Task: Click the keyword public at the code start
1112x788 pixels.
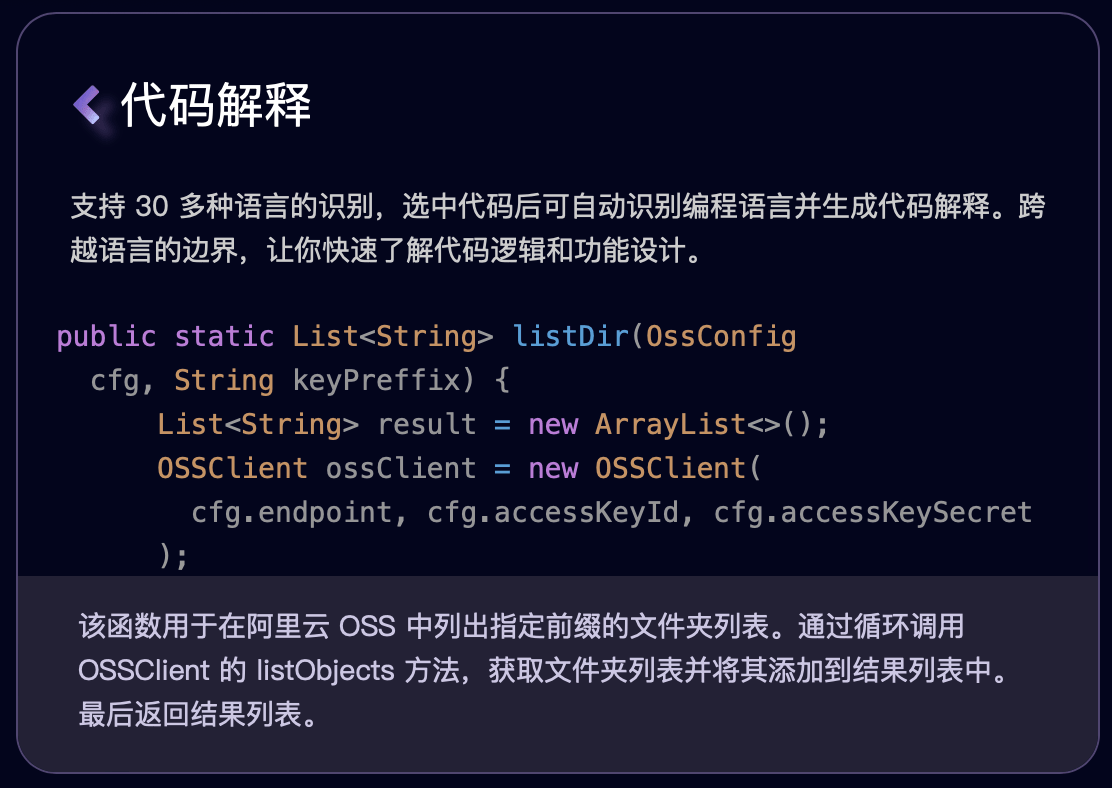Action: (x=106, y=336)
